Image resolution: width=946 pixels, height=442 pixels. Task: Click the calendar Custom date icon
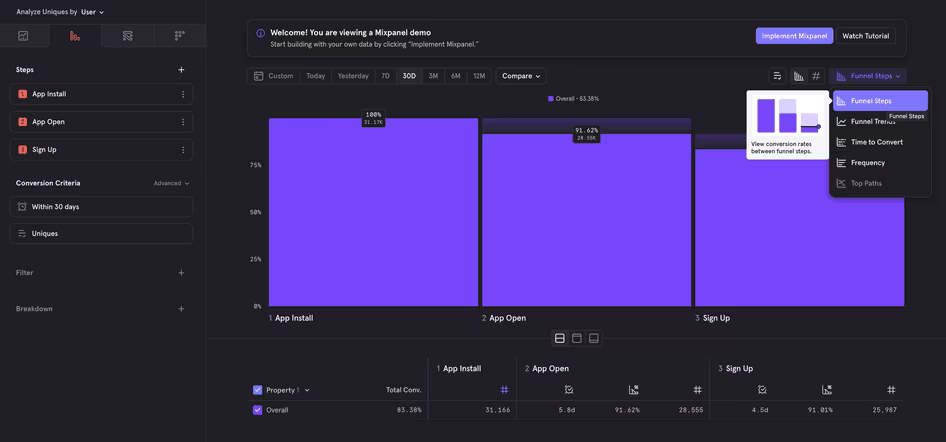[259, 76]
